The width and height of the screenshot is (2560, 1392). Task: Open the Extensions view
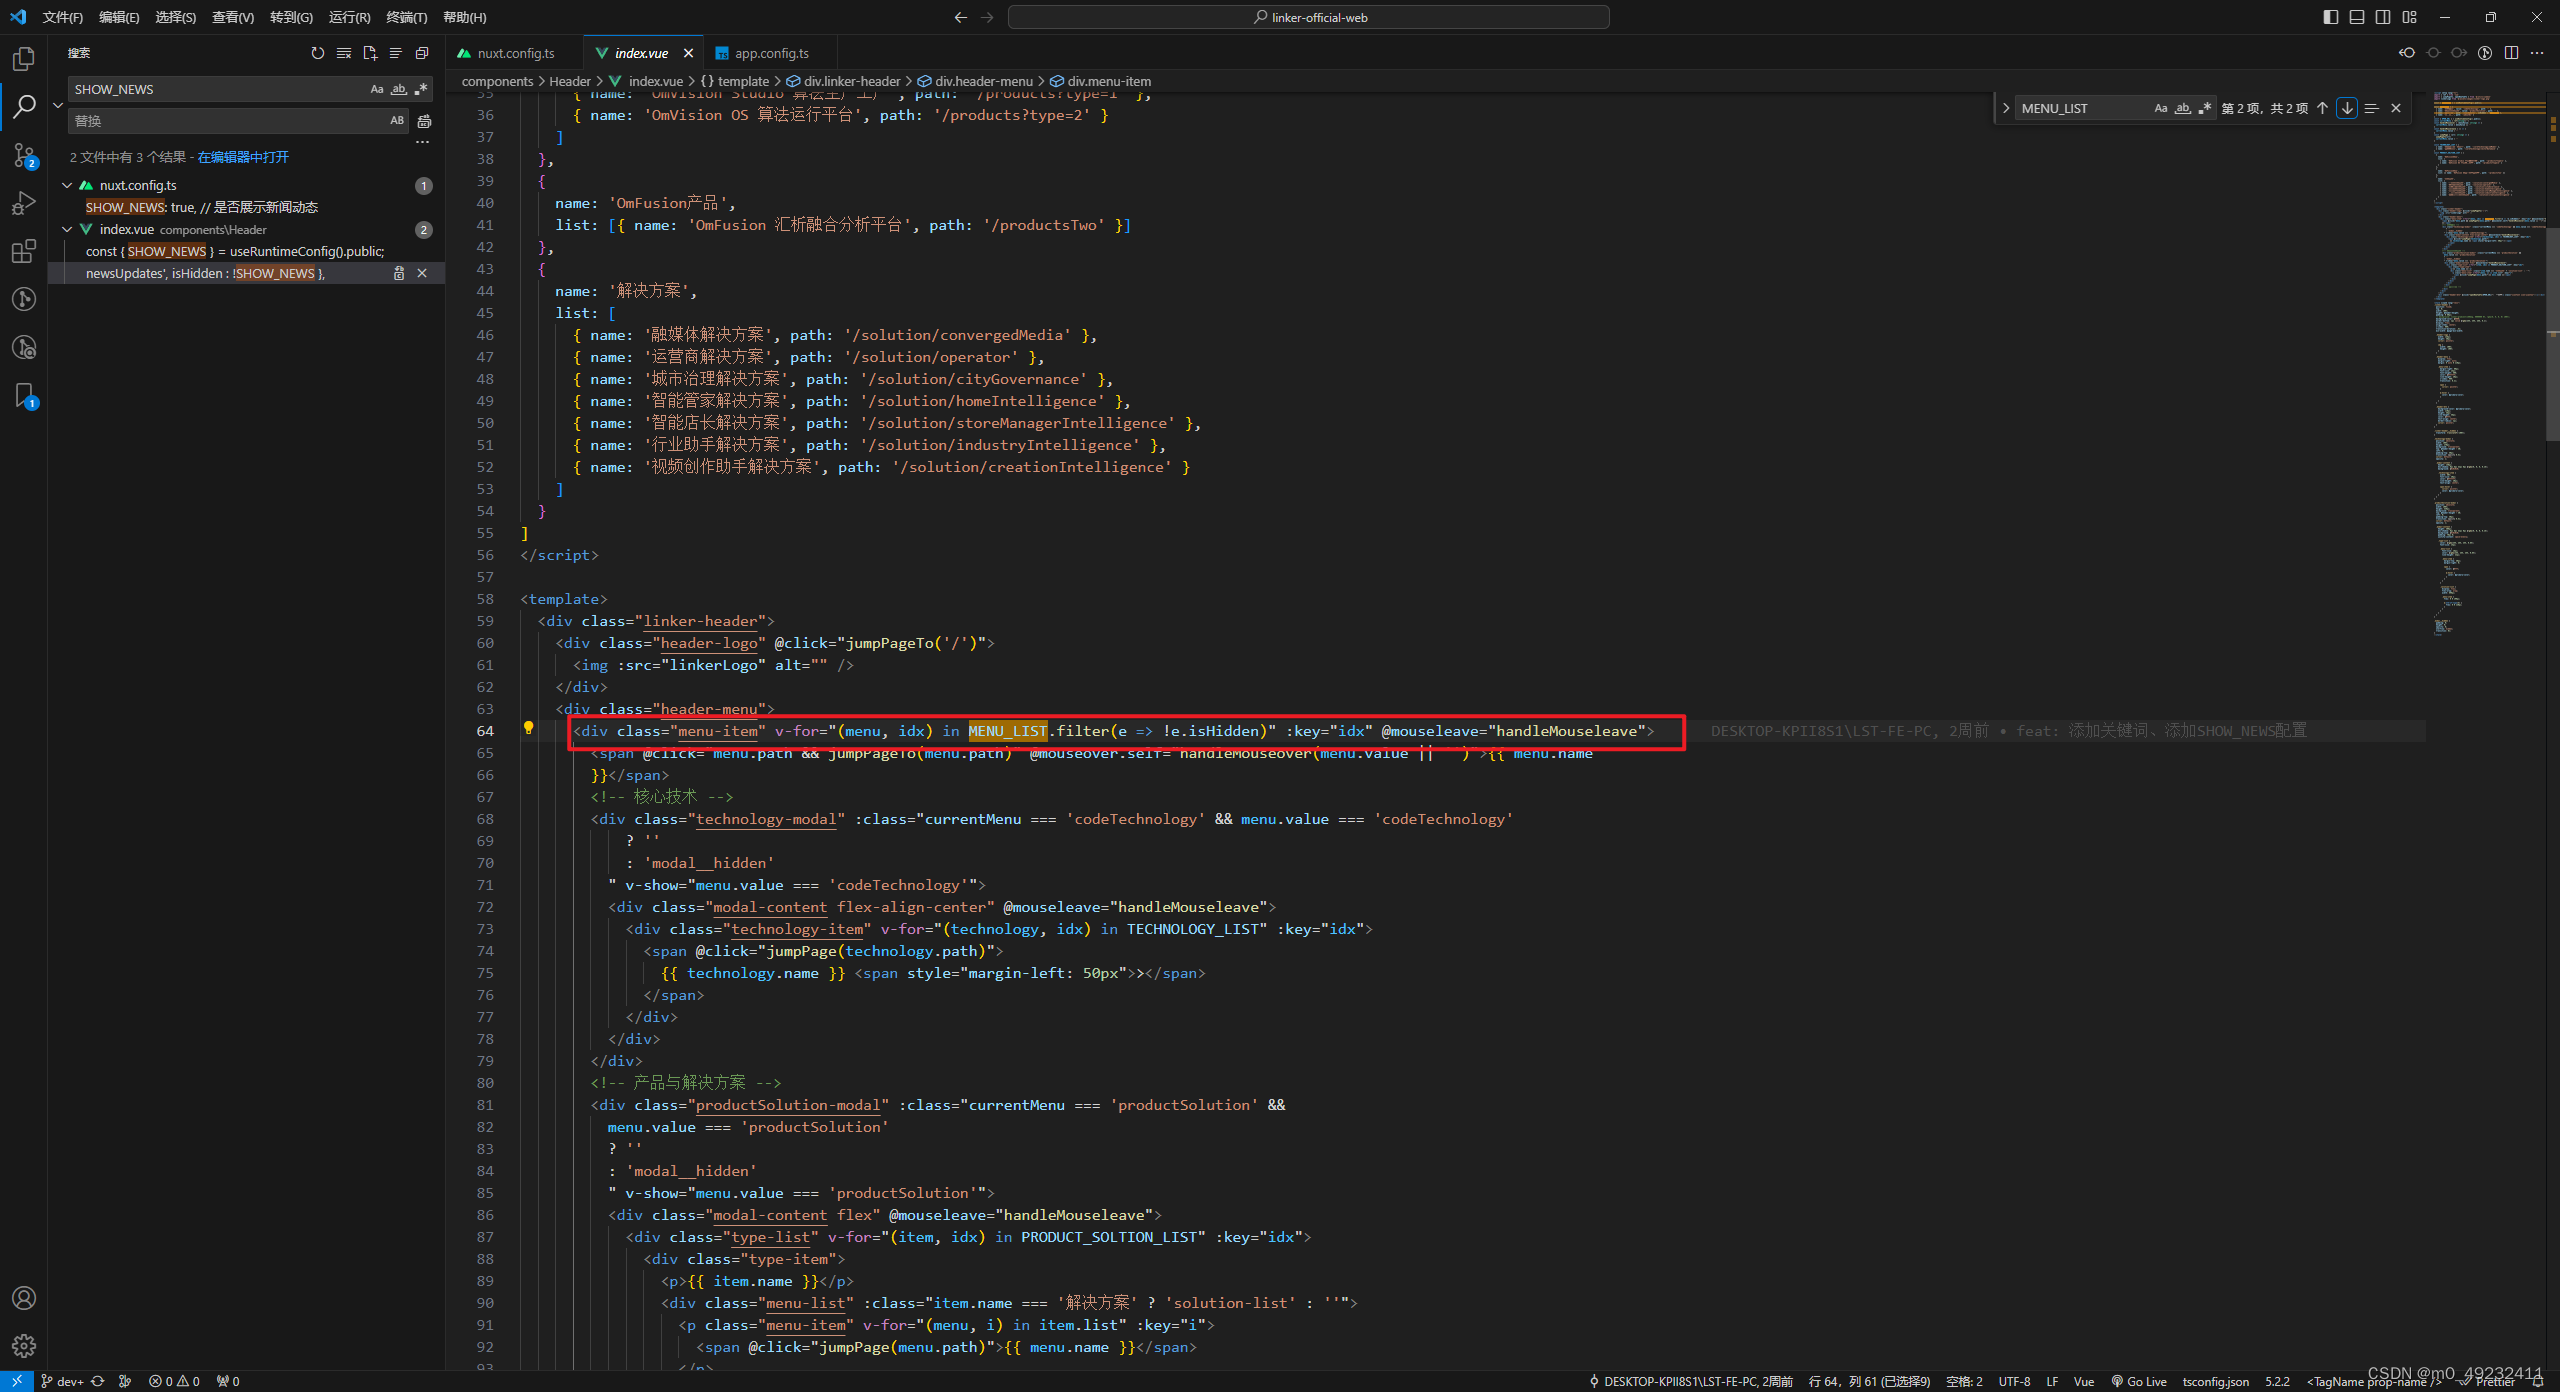[24, 251]
